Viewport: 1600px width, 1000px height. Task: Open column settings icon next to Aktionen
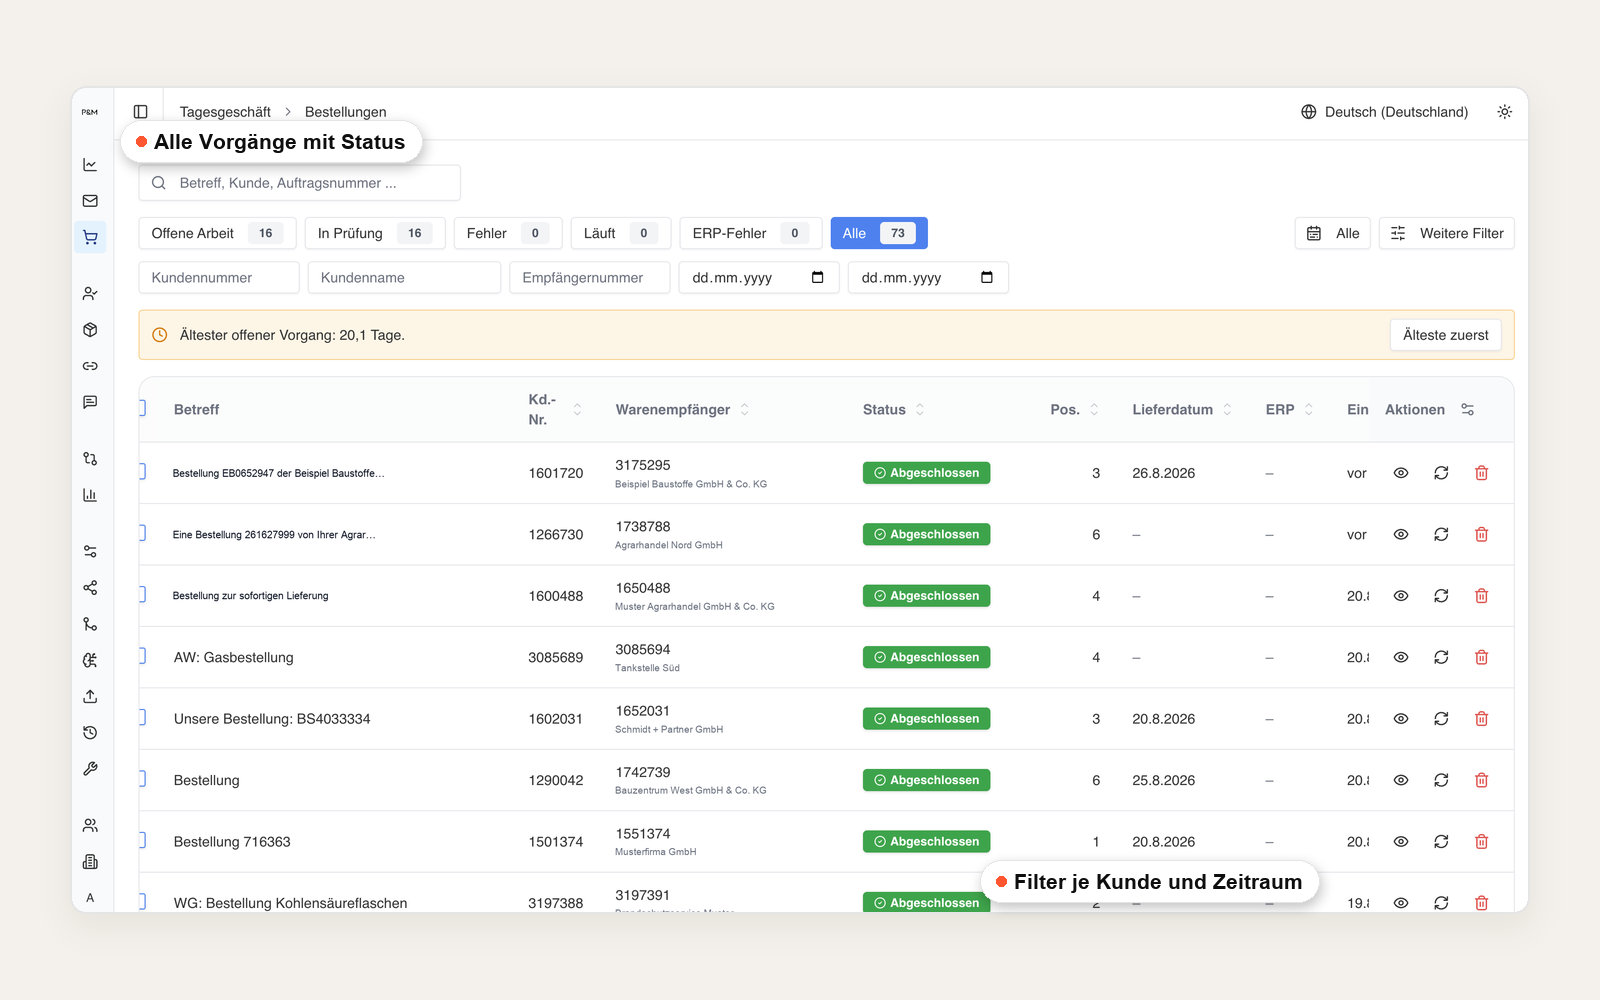[1468, 409]
